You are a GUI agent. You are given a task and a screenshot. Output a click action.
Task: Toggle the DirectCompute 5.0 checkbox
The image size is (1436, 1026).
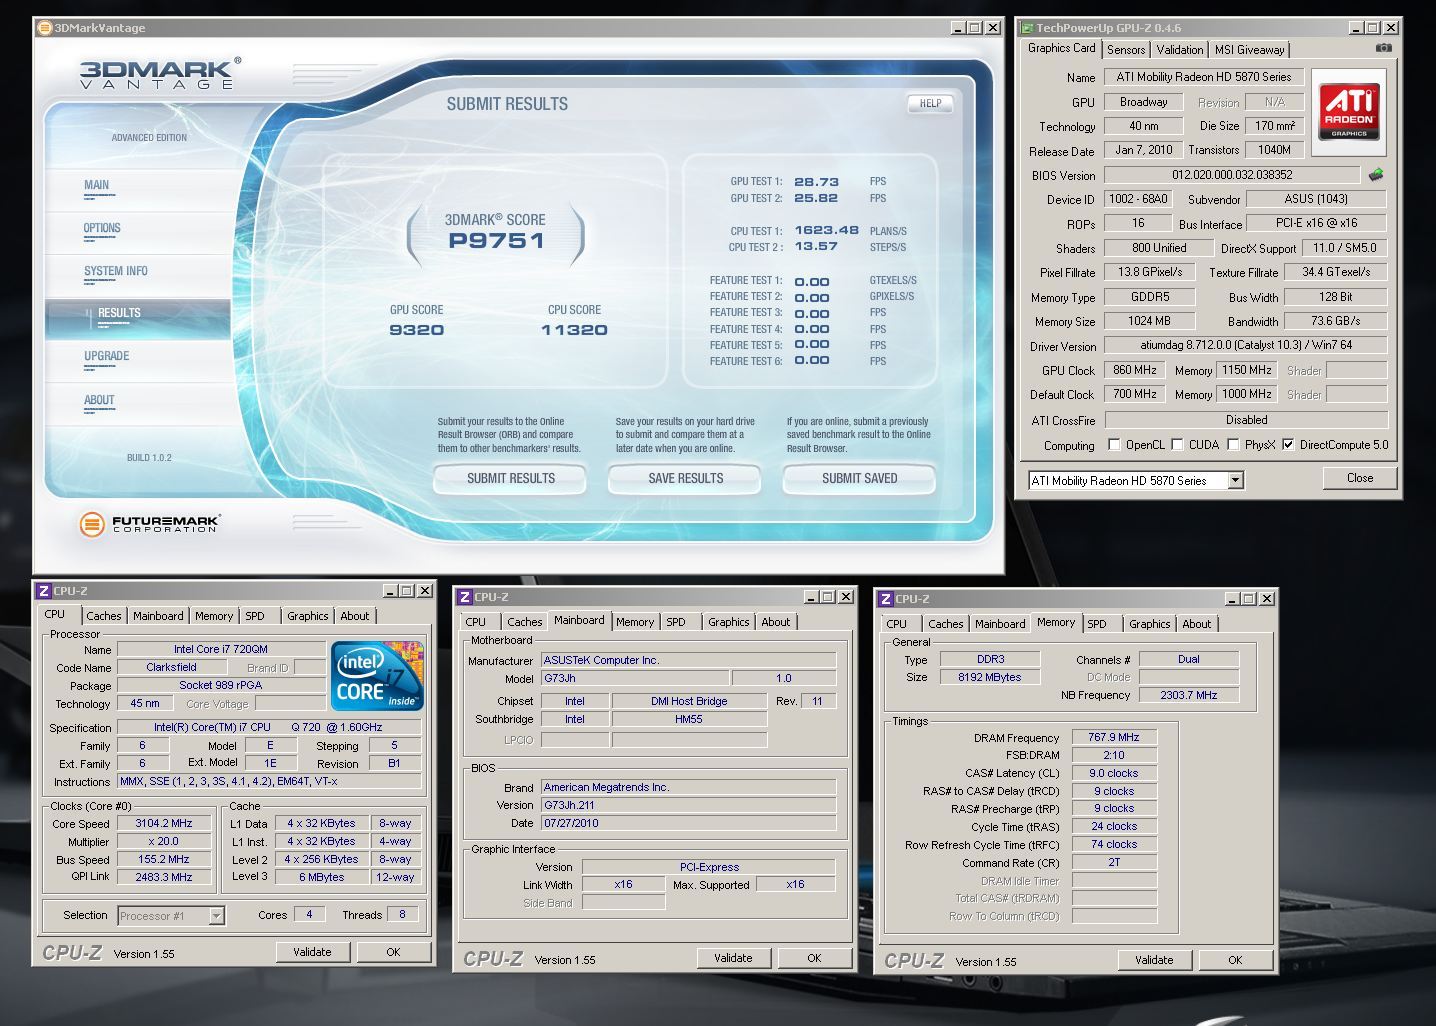[x=1288, y=445]
